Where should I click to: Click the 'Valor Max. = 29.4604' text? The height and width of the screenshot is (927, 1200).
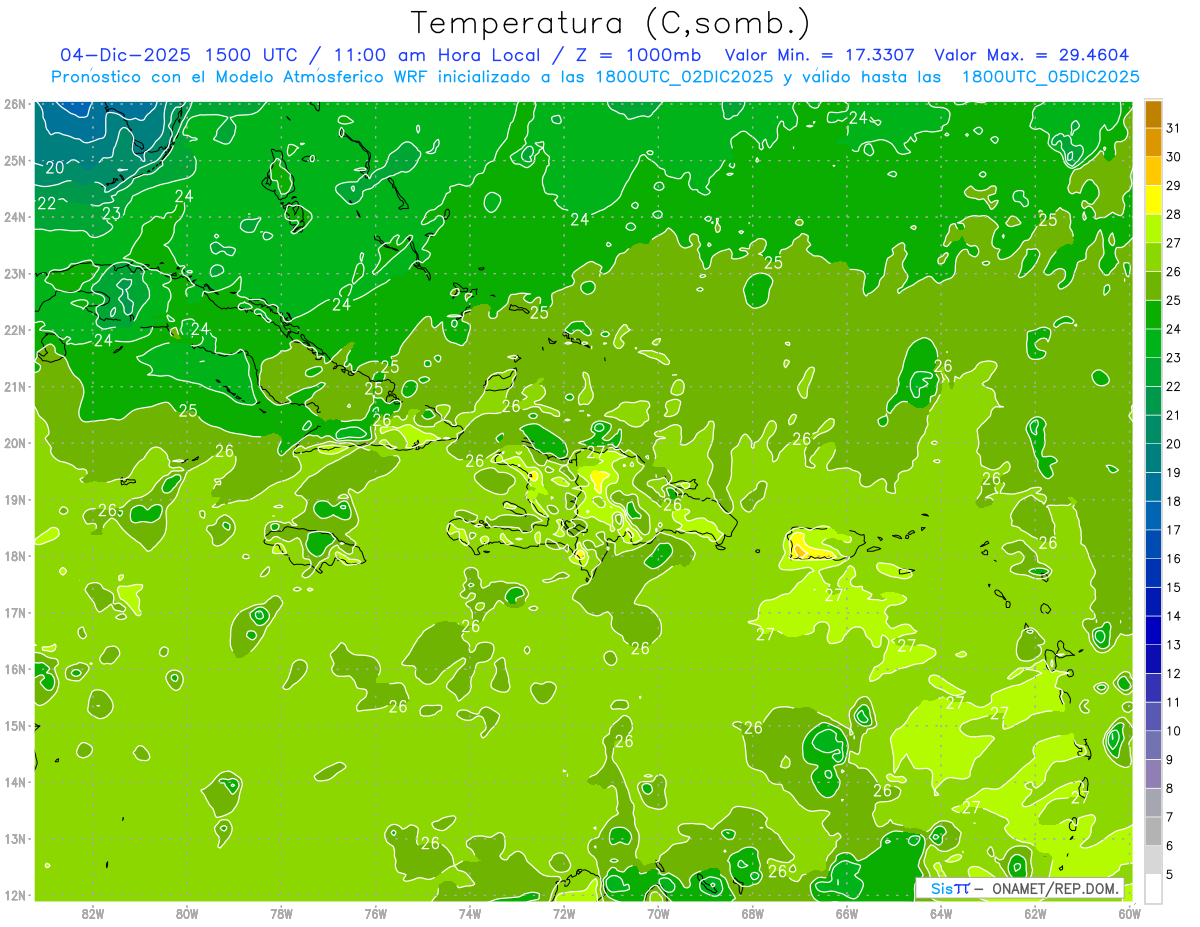click(x=1032, y=55)
